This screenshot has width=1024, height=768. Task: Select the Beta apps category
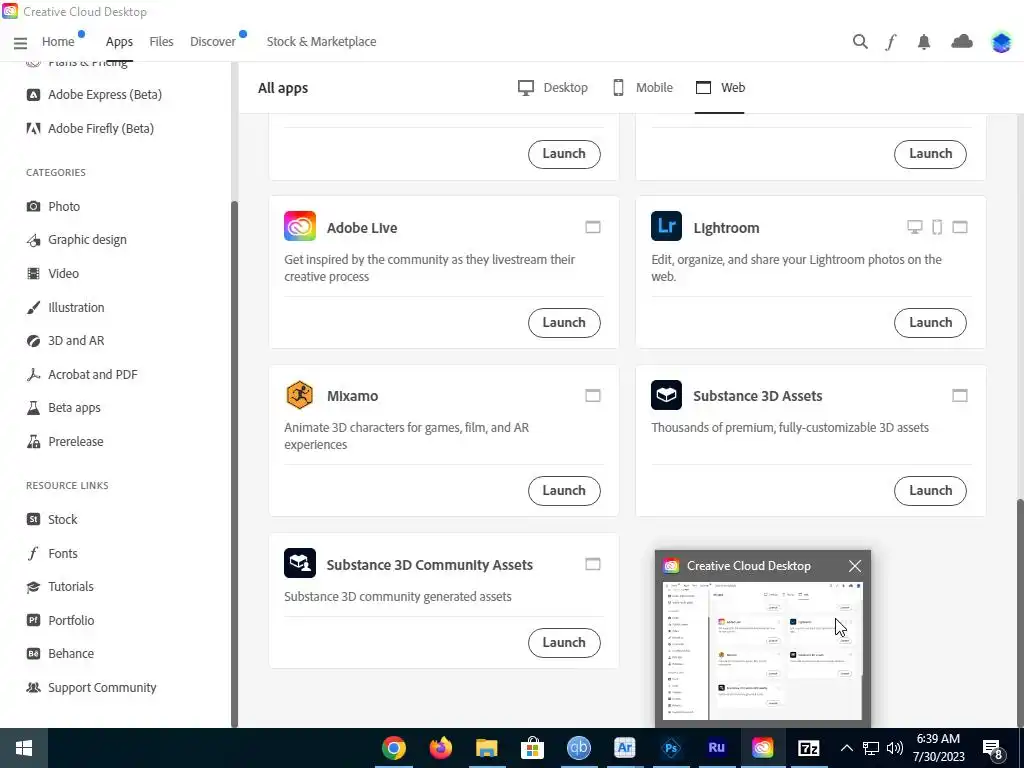click(63, 408)
